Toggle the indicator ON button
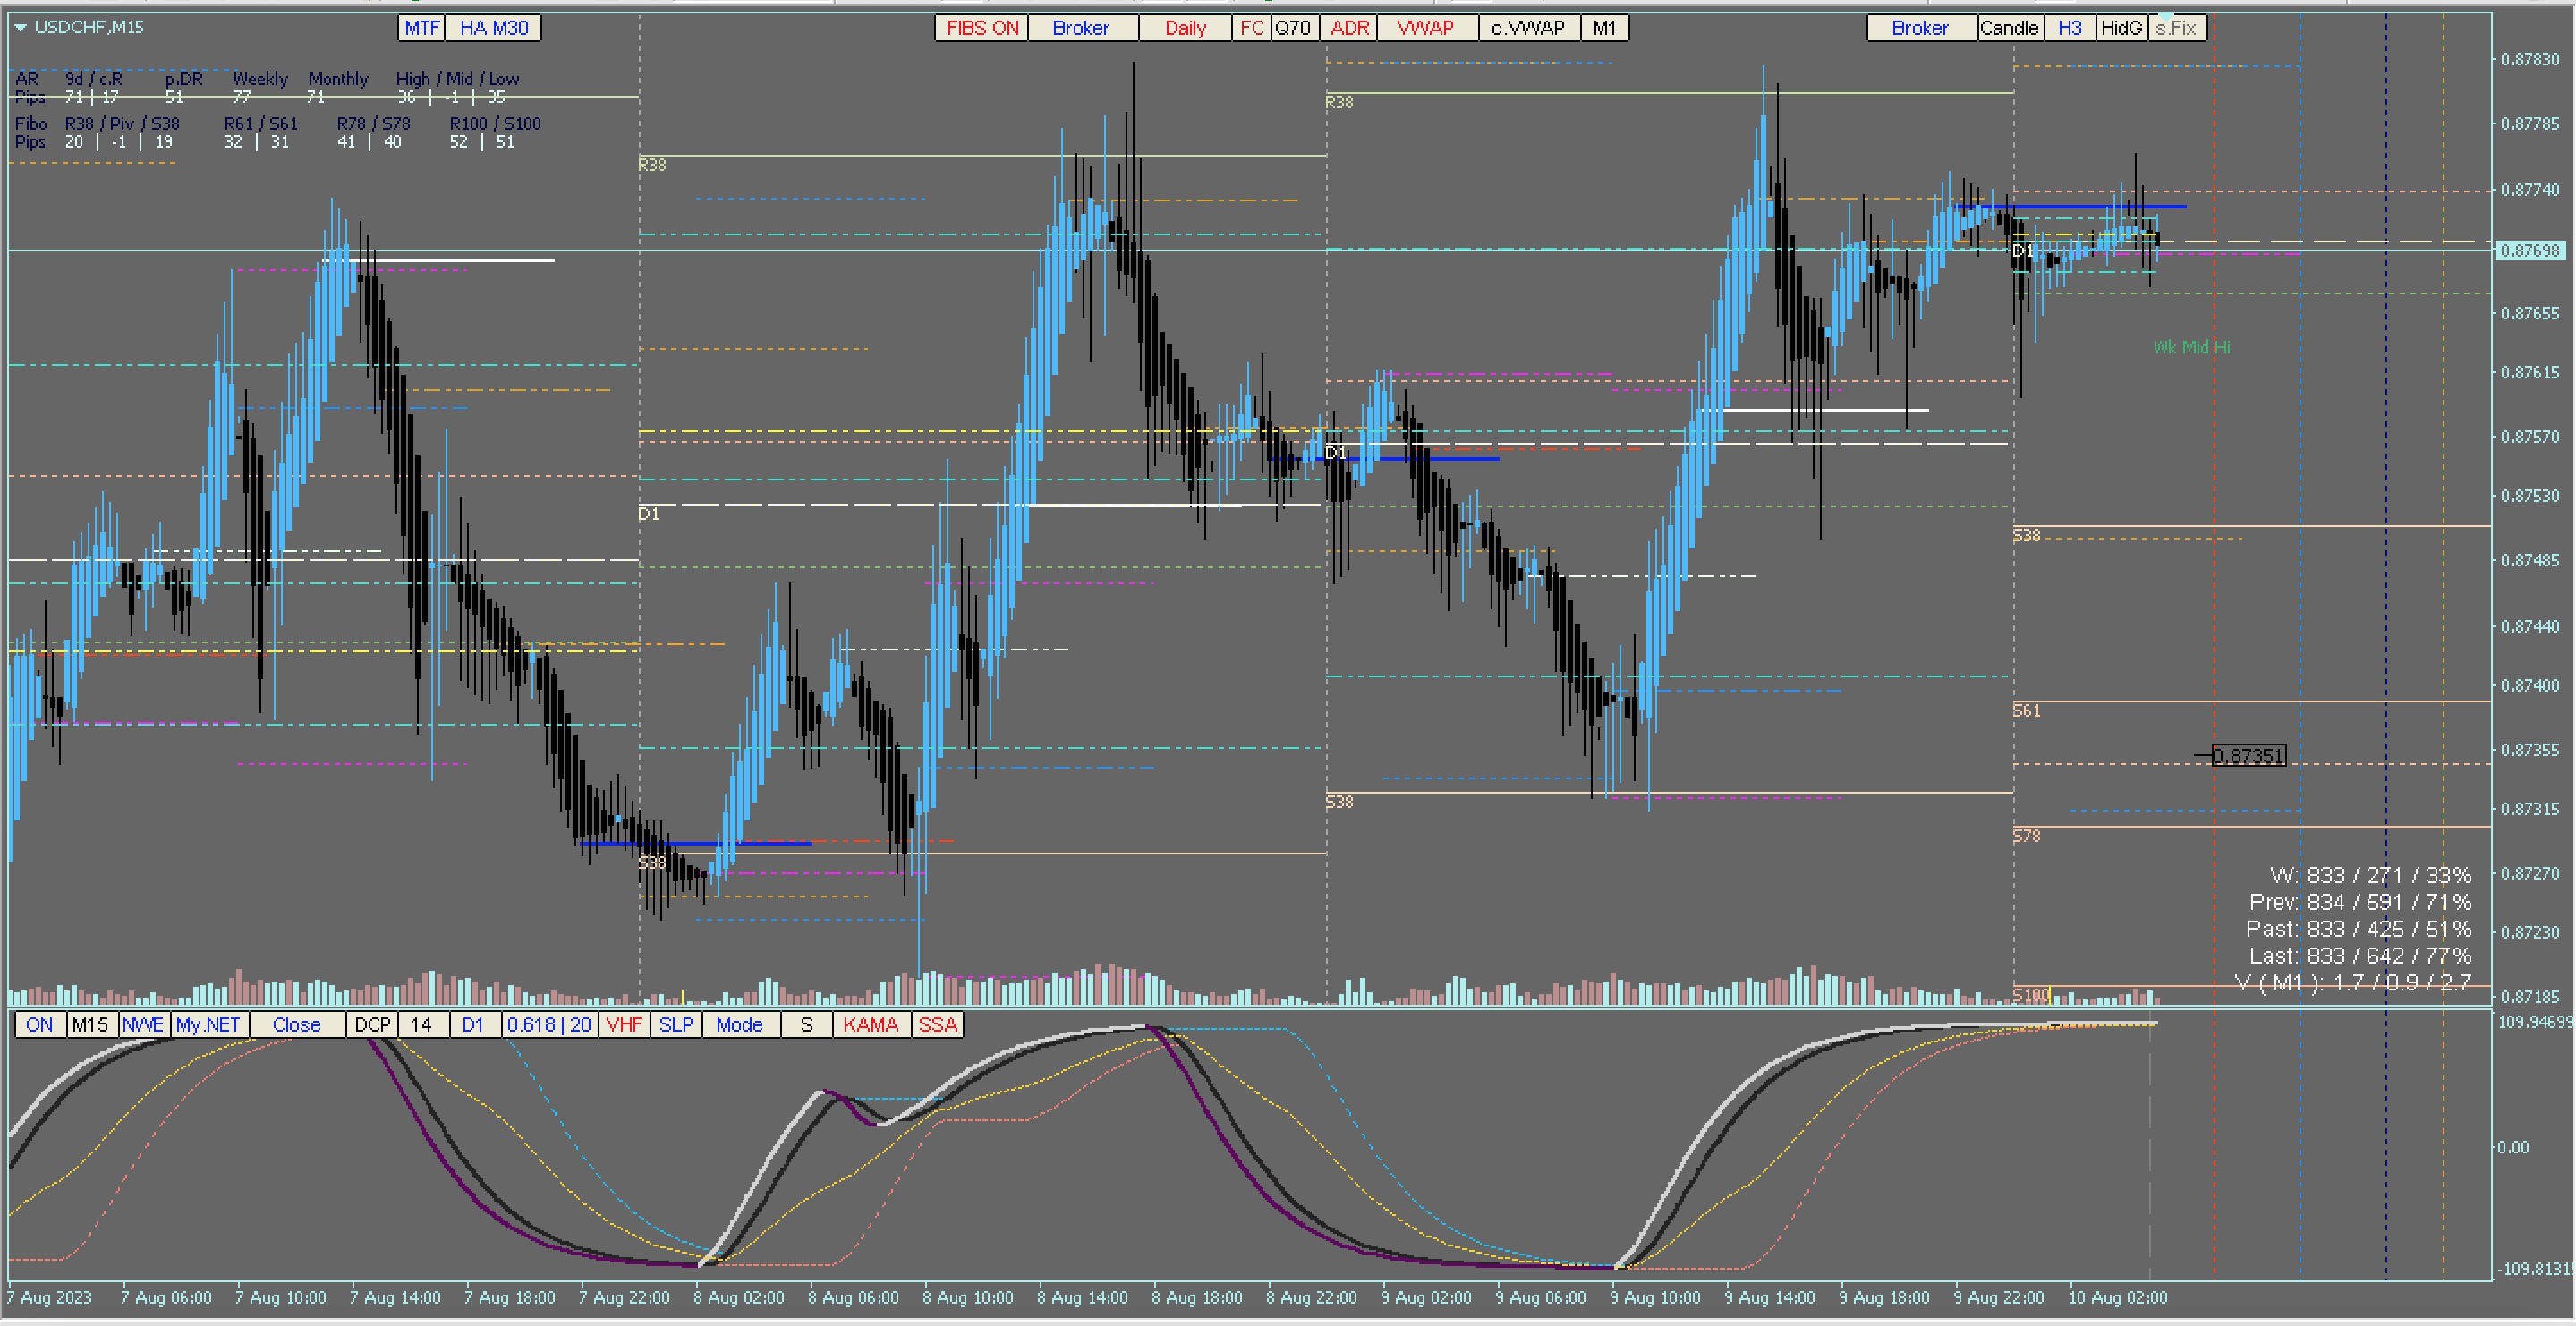This screenshot has height=1326, width=2576. pyautogui.click(x=39, y=1025)
